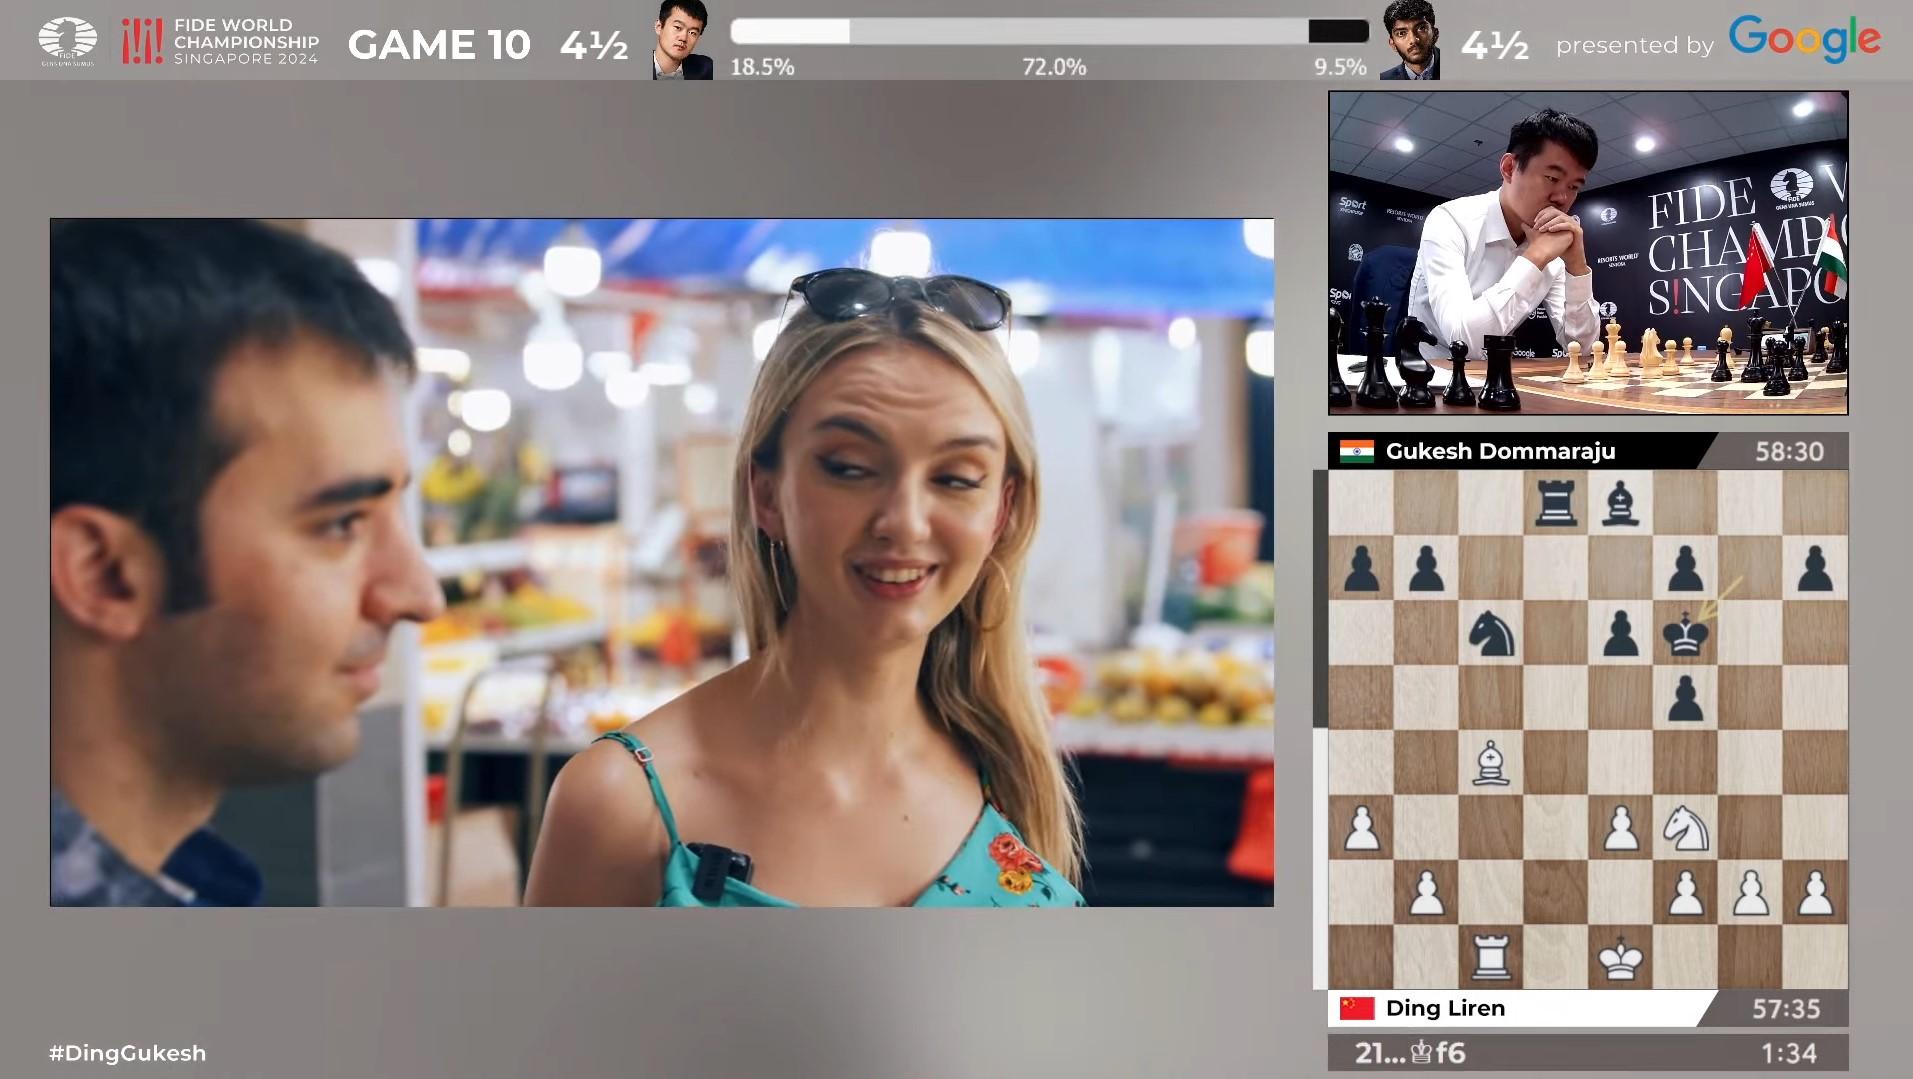Click Gukesh's portrait in the header

tap(1410, 40)
